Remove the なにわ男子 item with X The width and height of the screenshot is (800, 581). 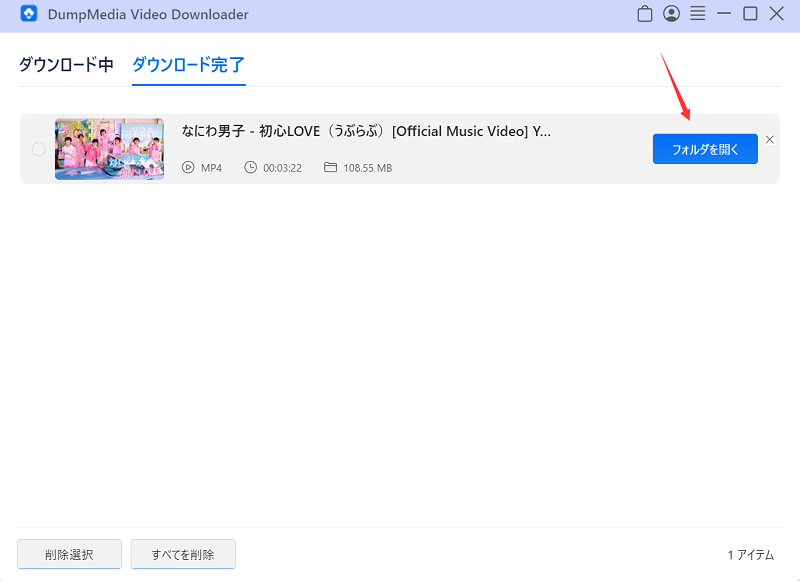click(770, 139)
